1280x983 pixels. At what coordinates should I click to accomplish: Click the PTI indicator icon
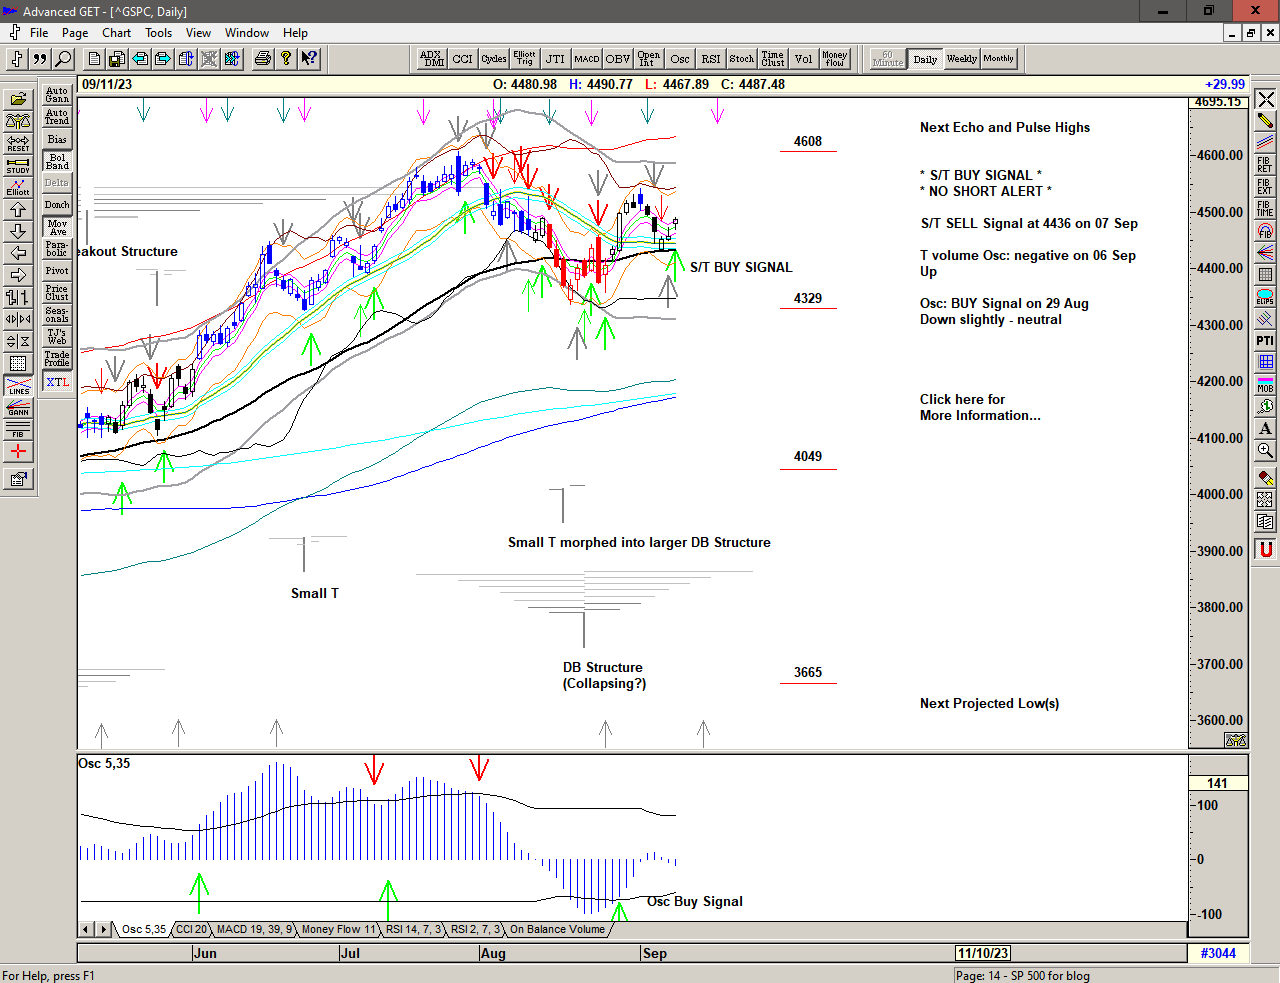pos(1265,341)
